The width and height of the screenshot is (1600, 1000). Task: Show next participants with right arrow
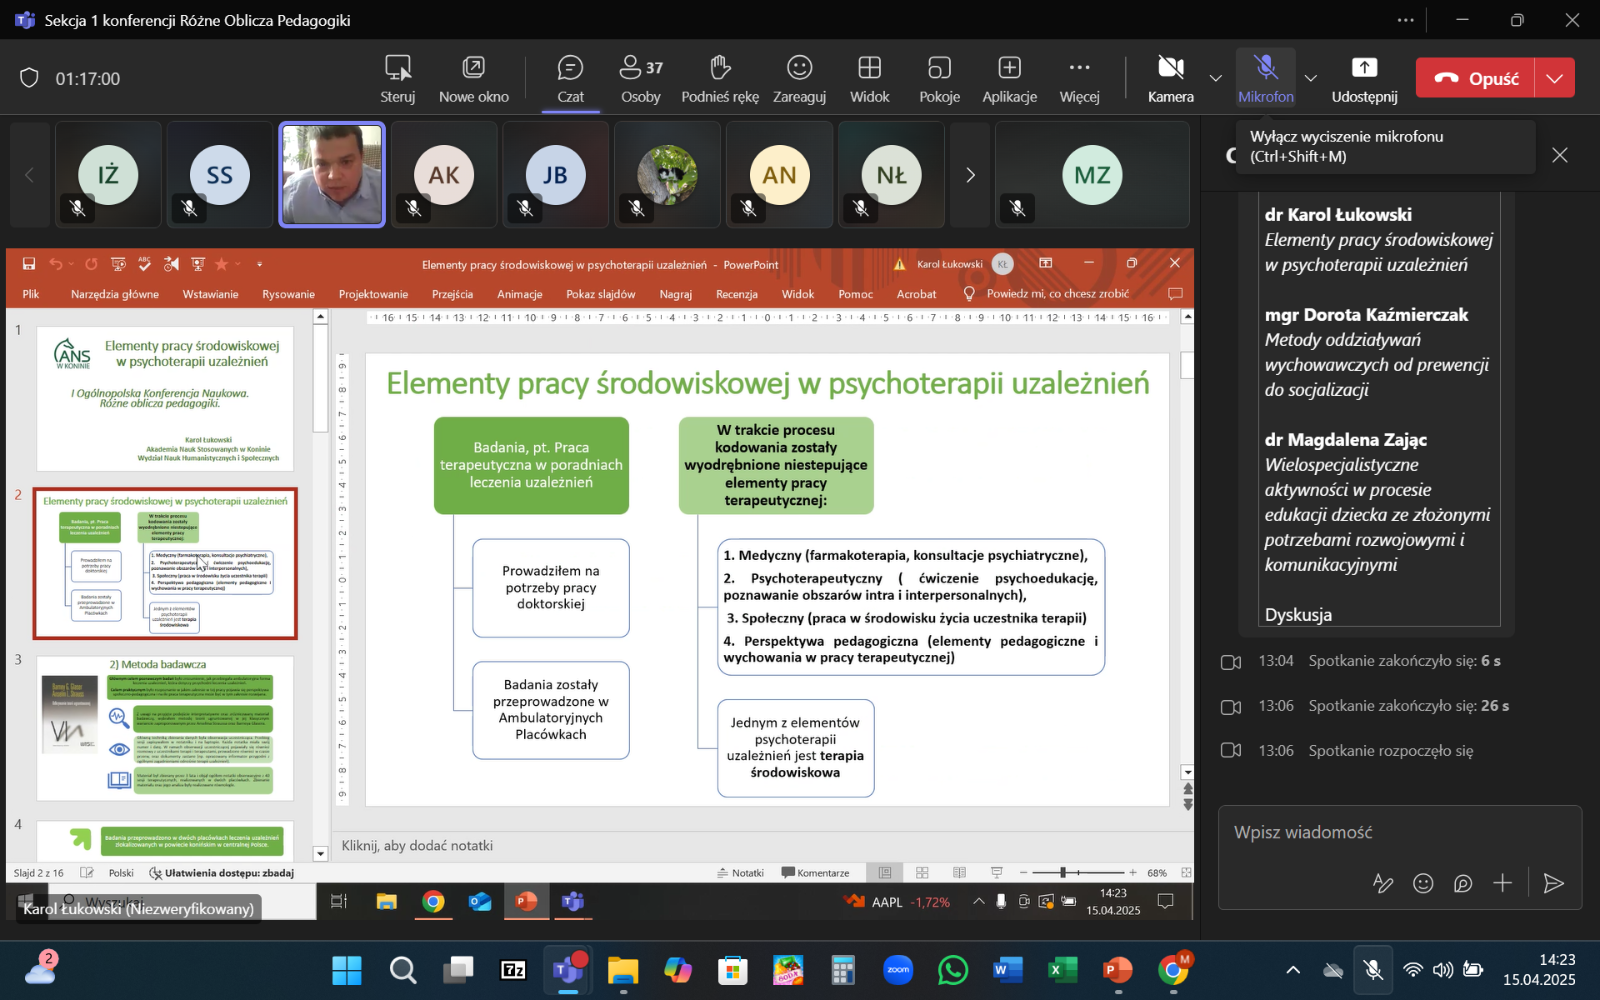969,175
